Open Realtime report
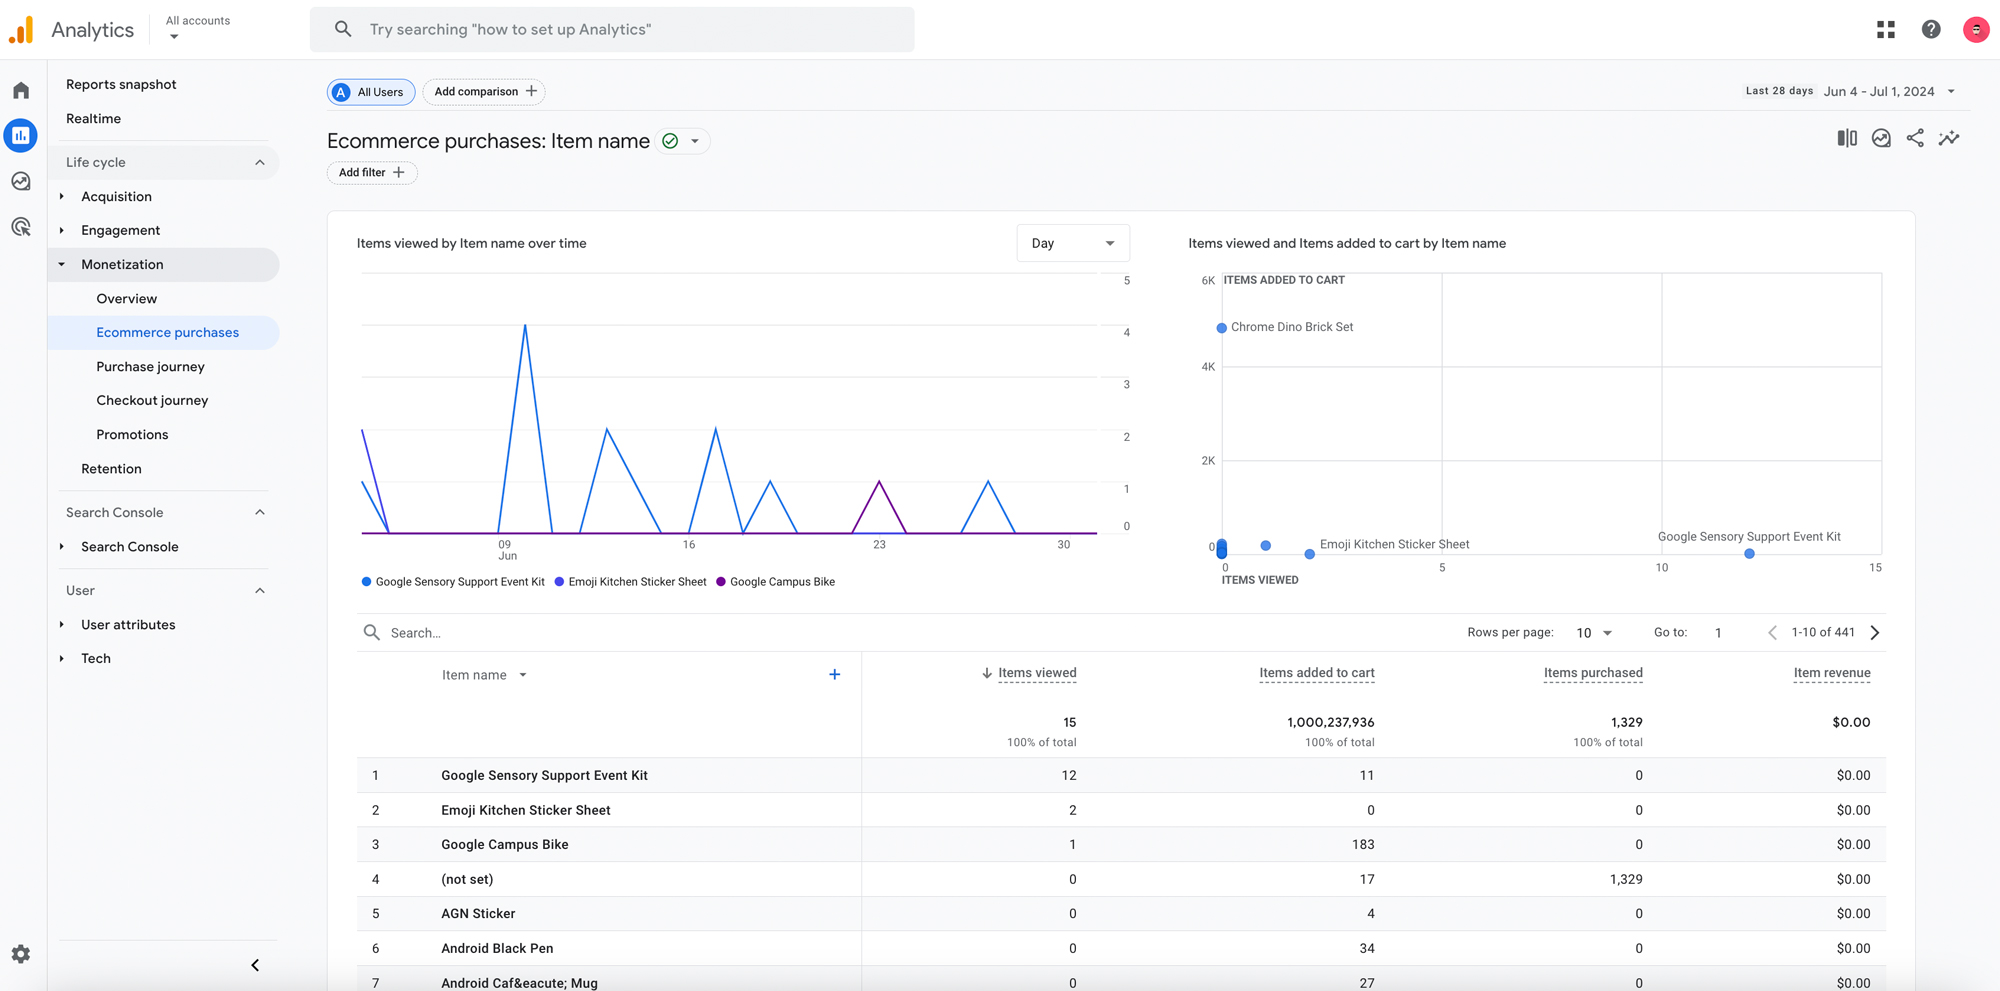This screenshot has width=2000, height=991. point(93,118)
